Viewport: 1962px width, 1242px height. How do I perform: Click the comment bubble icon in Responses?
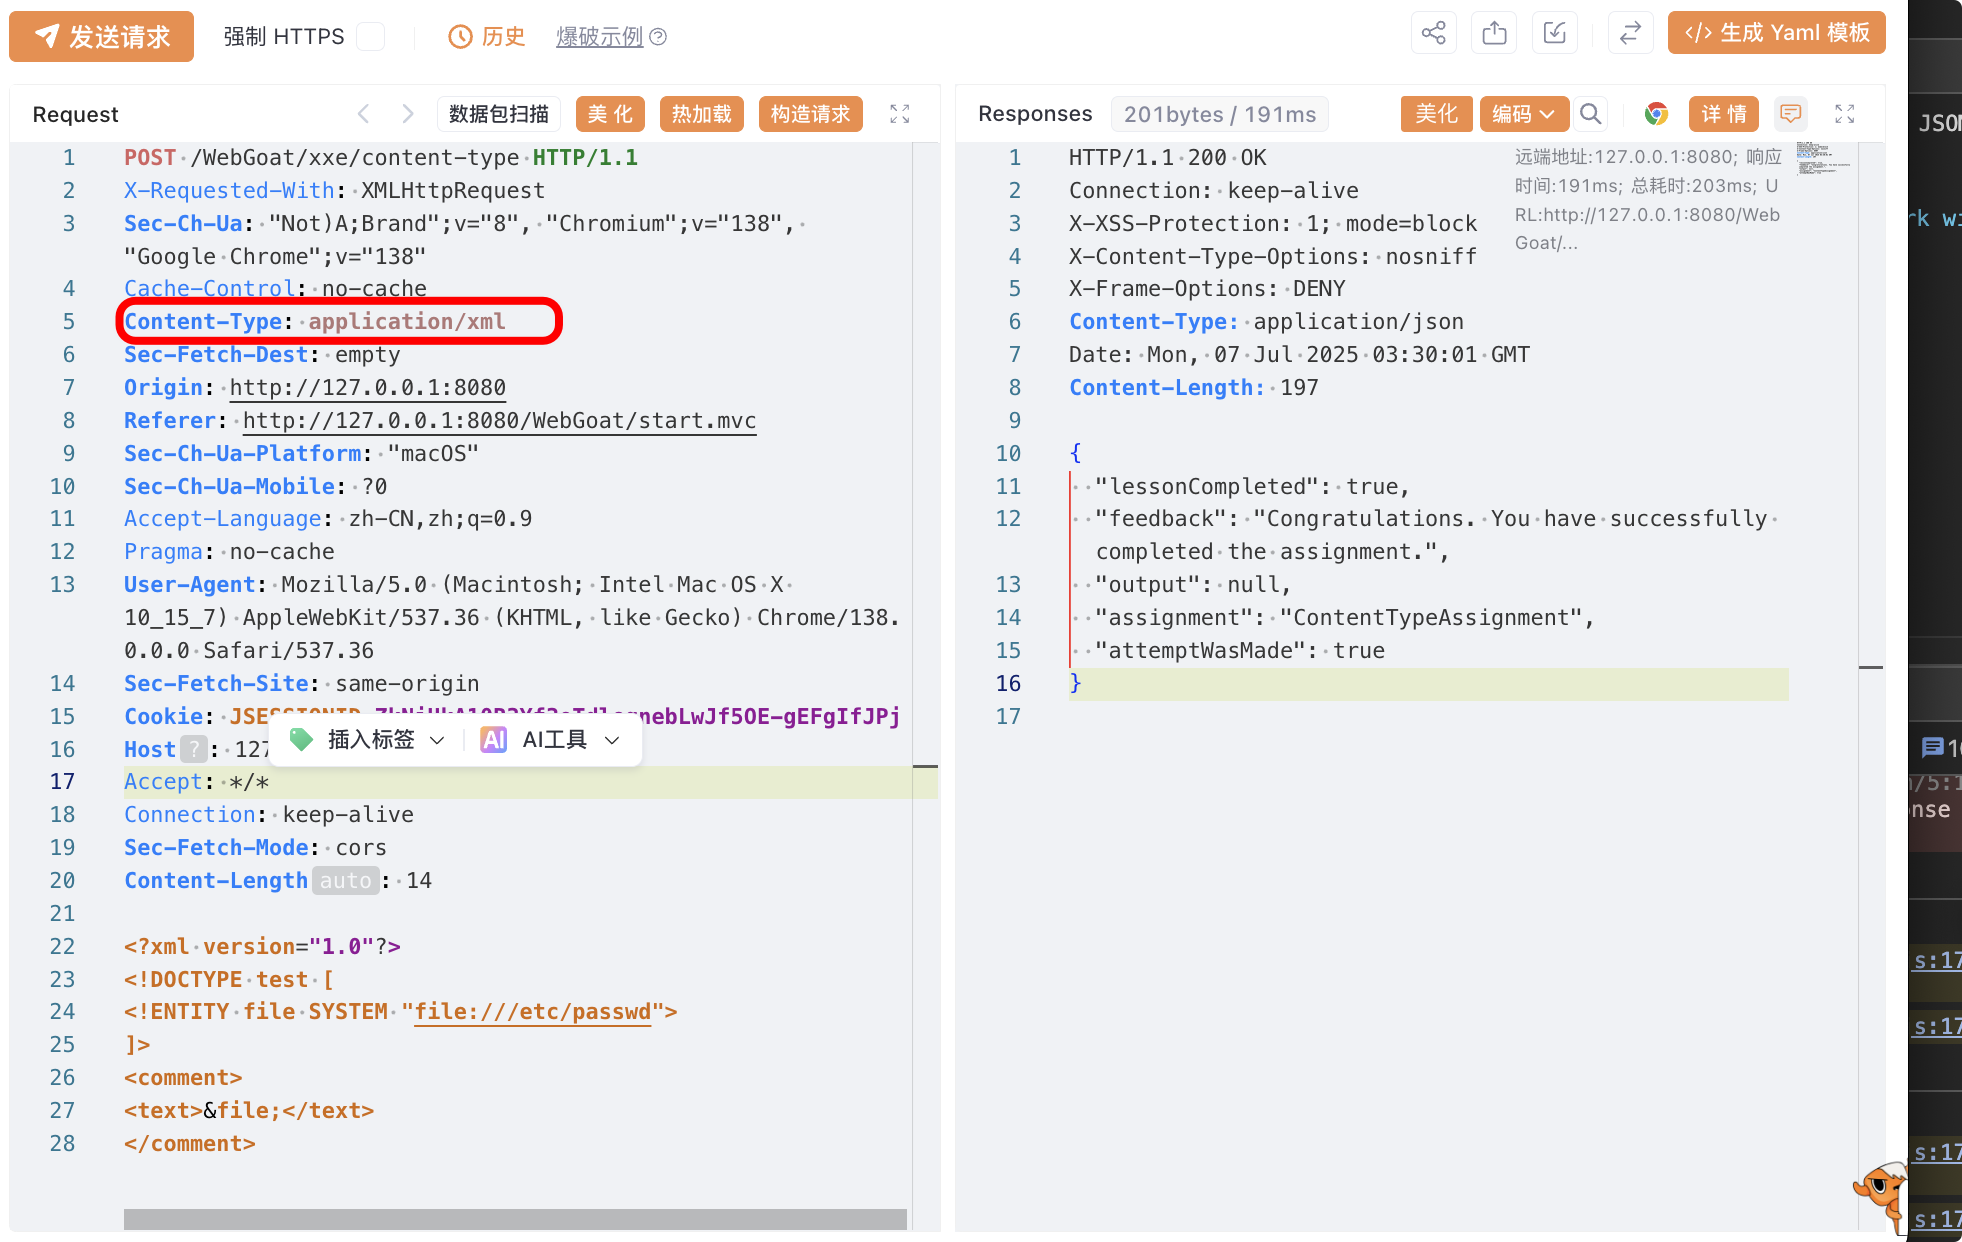click(1790, 114)
